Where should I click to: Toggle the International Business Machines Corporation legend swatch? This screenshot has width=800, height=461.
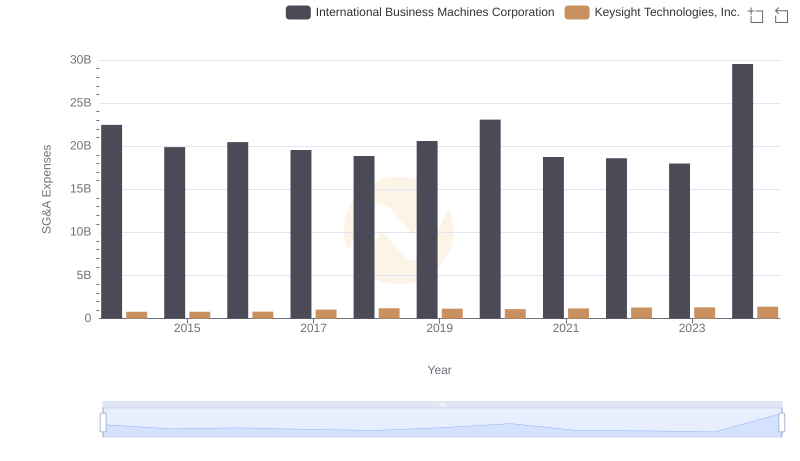(x=298, y=13)
